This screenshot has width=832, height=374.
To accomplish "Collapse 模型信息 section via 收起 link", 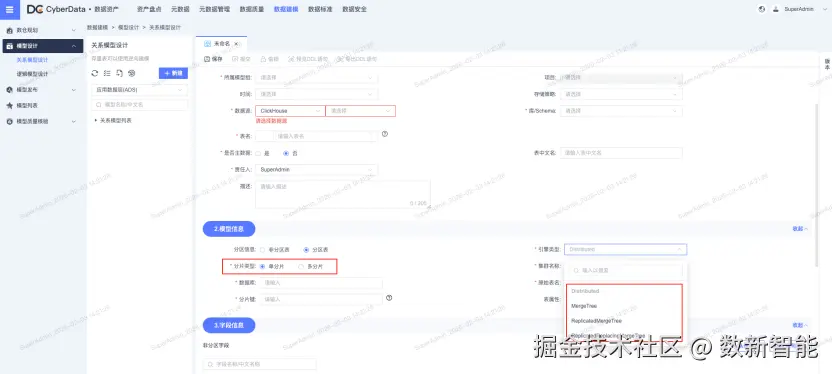I will (800, 229).
